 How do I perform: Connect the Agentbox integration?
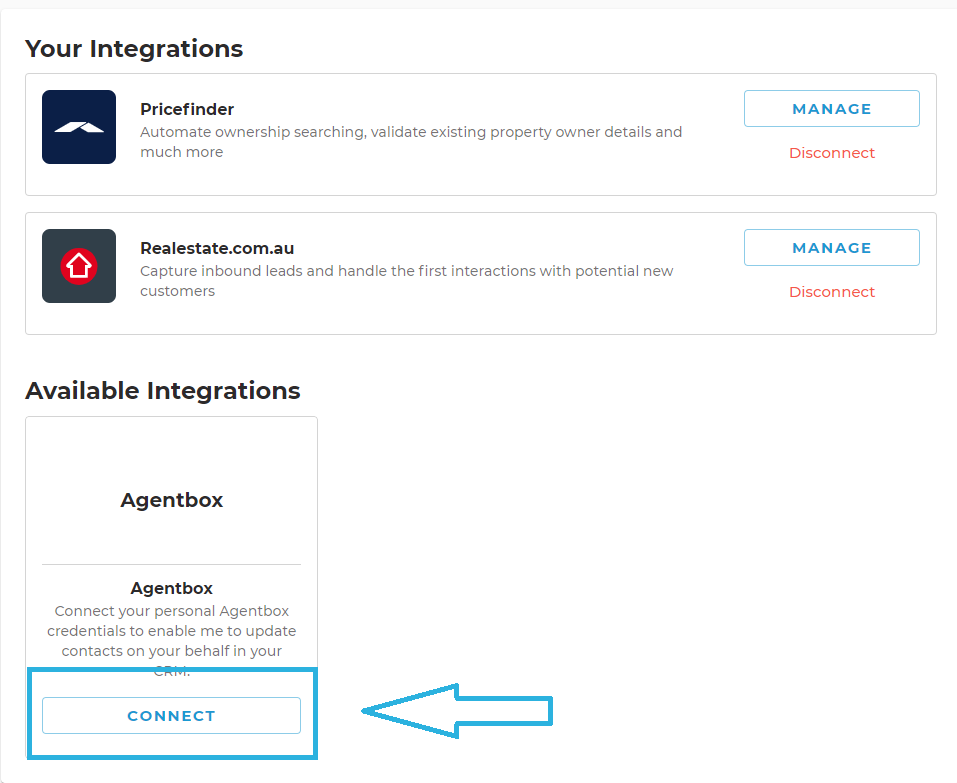[x=172, y=715]
